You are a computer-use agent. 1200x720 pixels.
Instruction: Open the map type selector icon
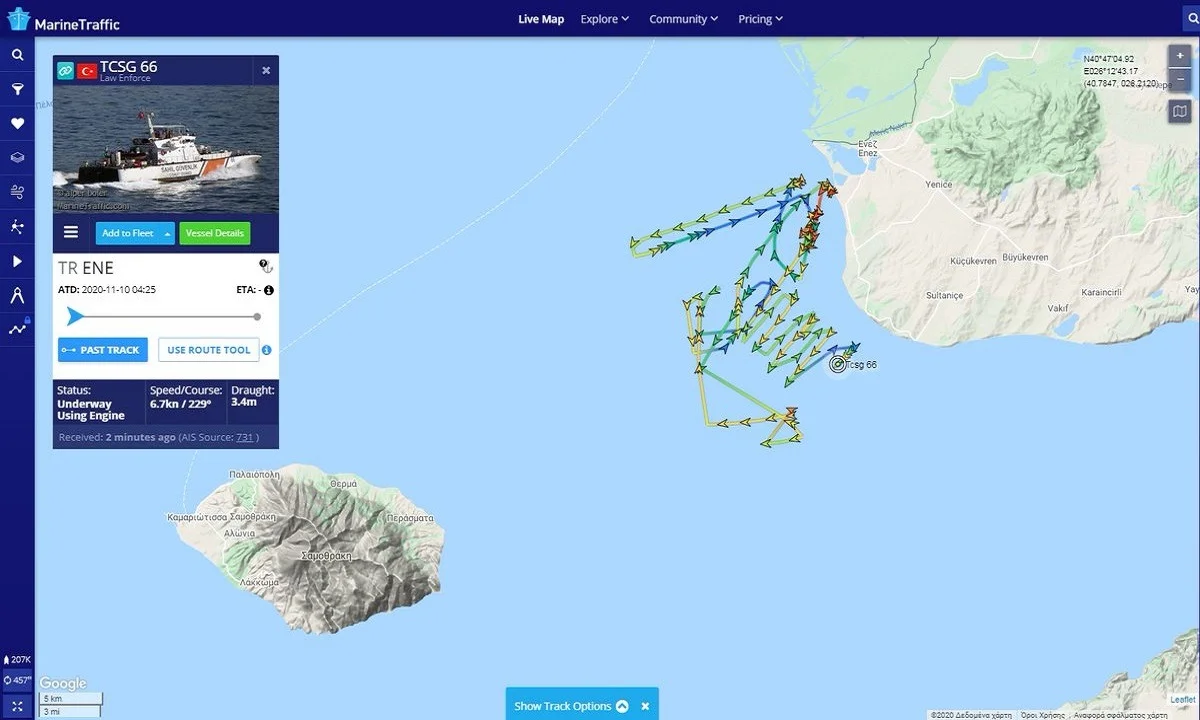pyautogui.click(x=1180, y=111)
